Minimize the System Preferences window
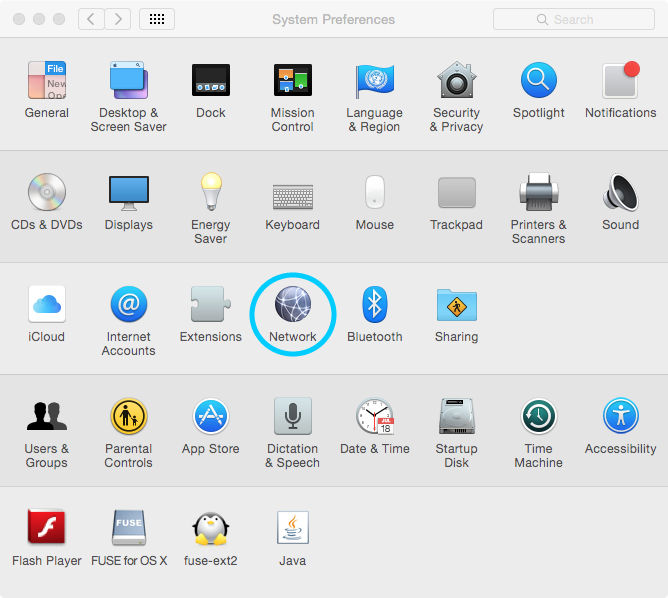The width and height of the screenshot is (668, 598). click(x=39, y=19)
